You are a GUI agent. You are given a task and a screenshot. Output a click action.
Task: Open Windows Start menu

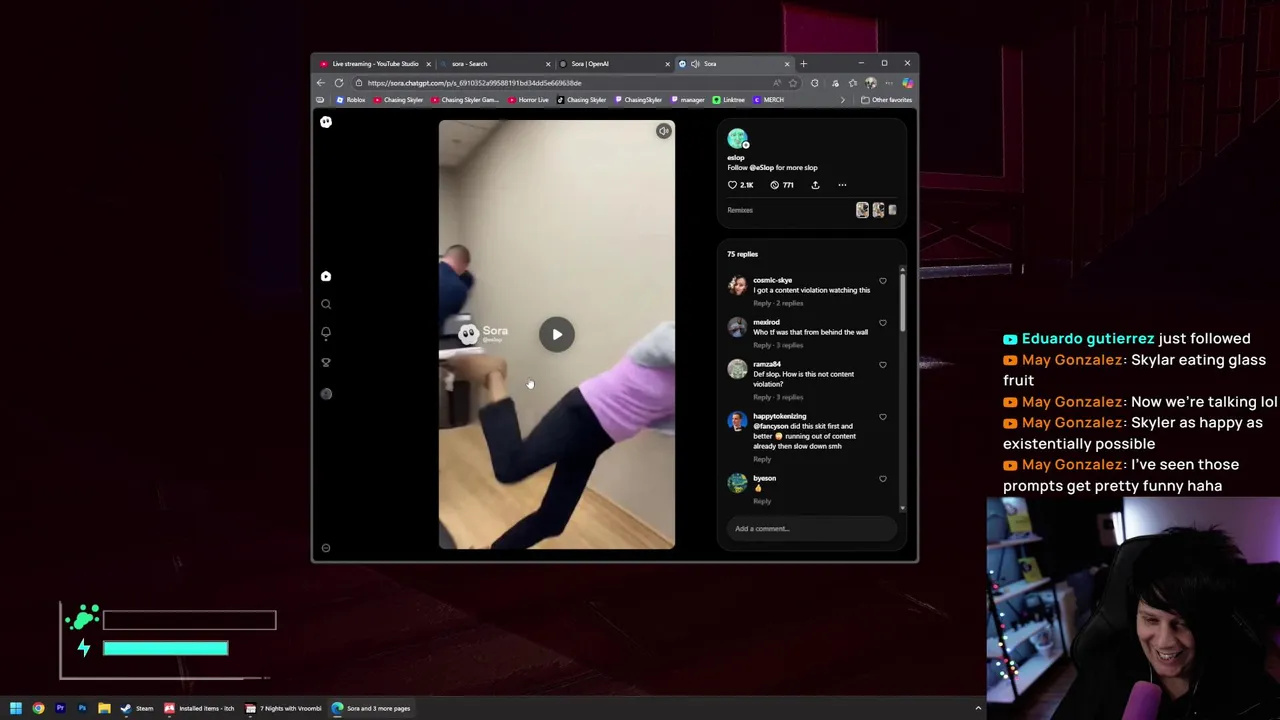(15, 708)
